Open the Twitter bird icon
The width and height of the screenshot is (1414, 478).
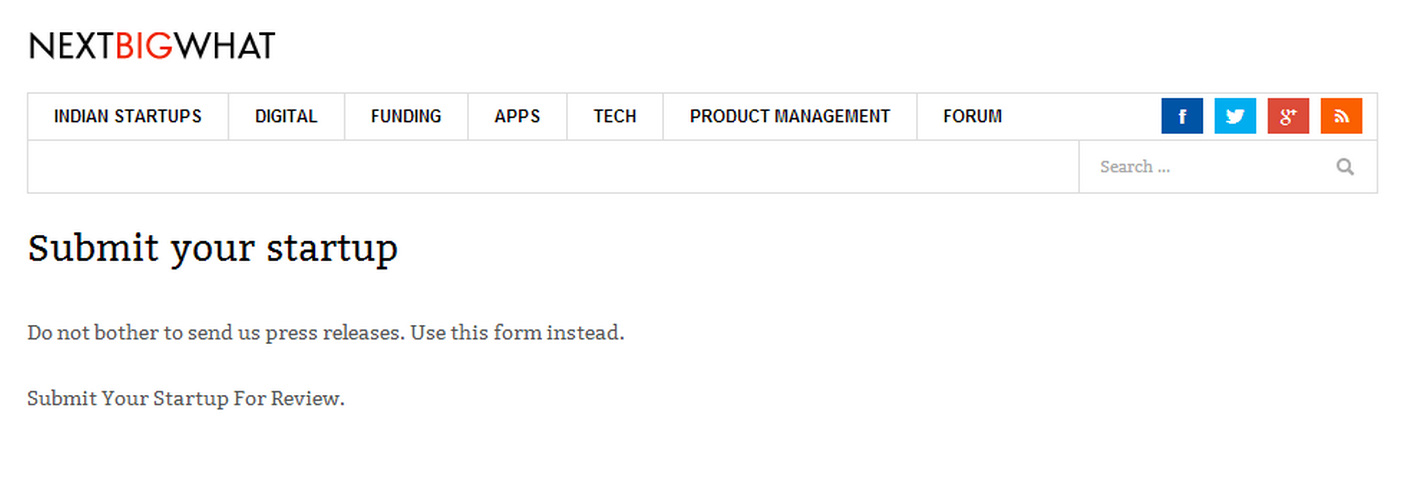tap(1235, 116)
